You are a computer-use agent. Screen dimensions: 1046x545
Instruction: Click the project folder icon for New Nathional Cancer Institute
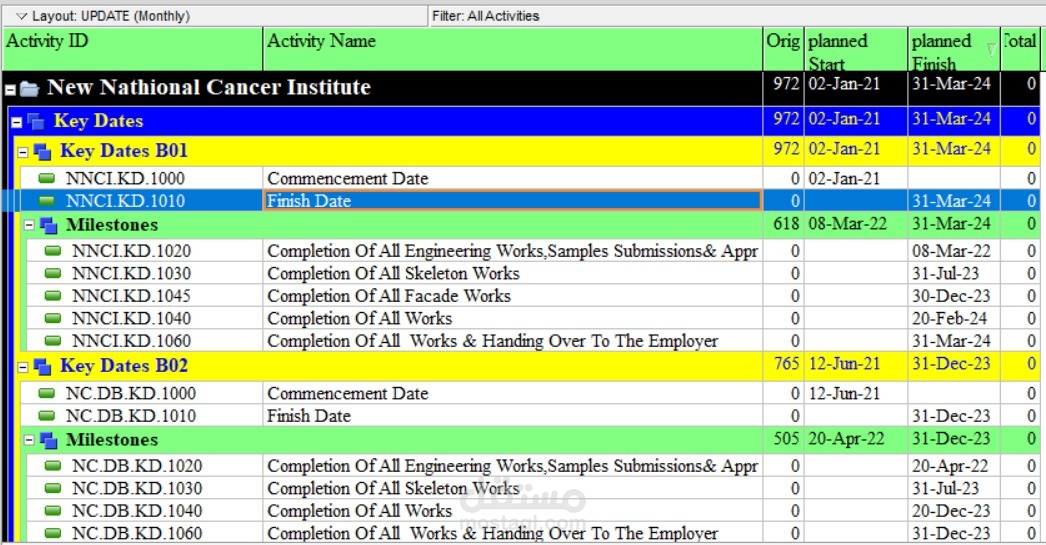29,88
